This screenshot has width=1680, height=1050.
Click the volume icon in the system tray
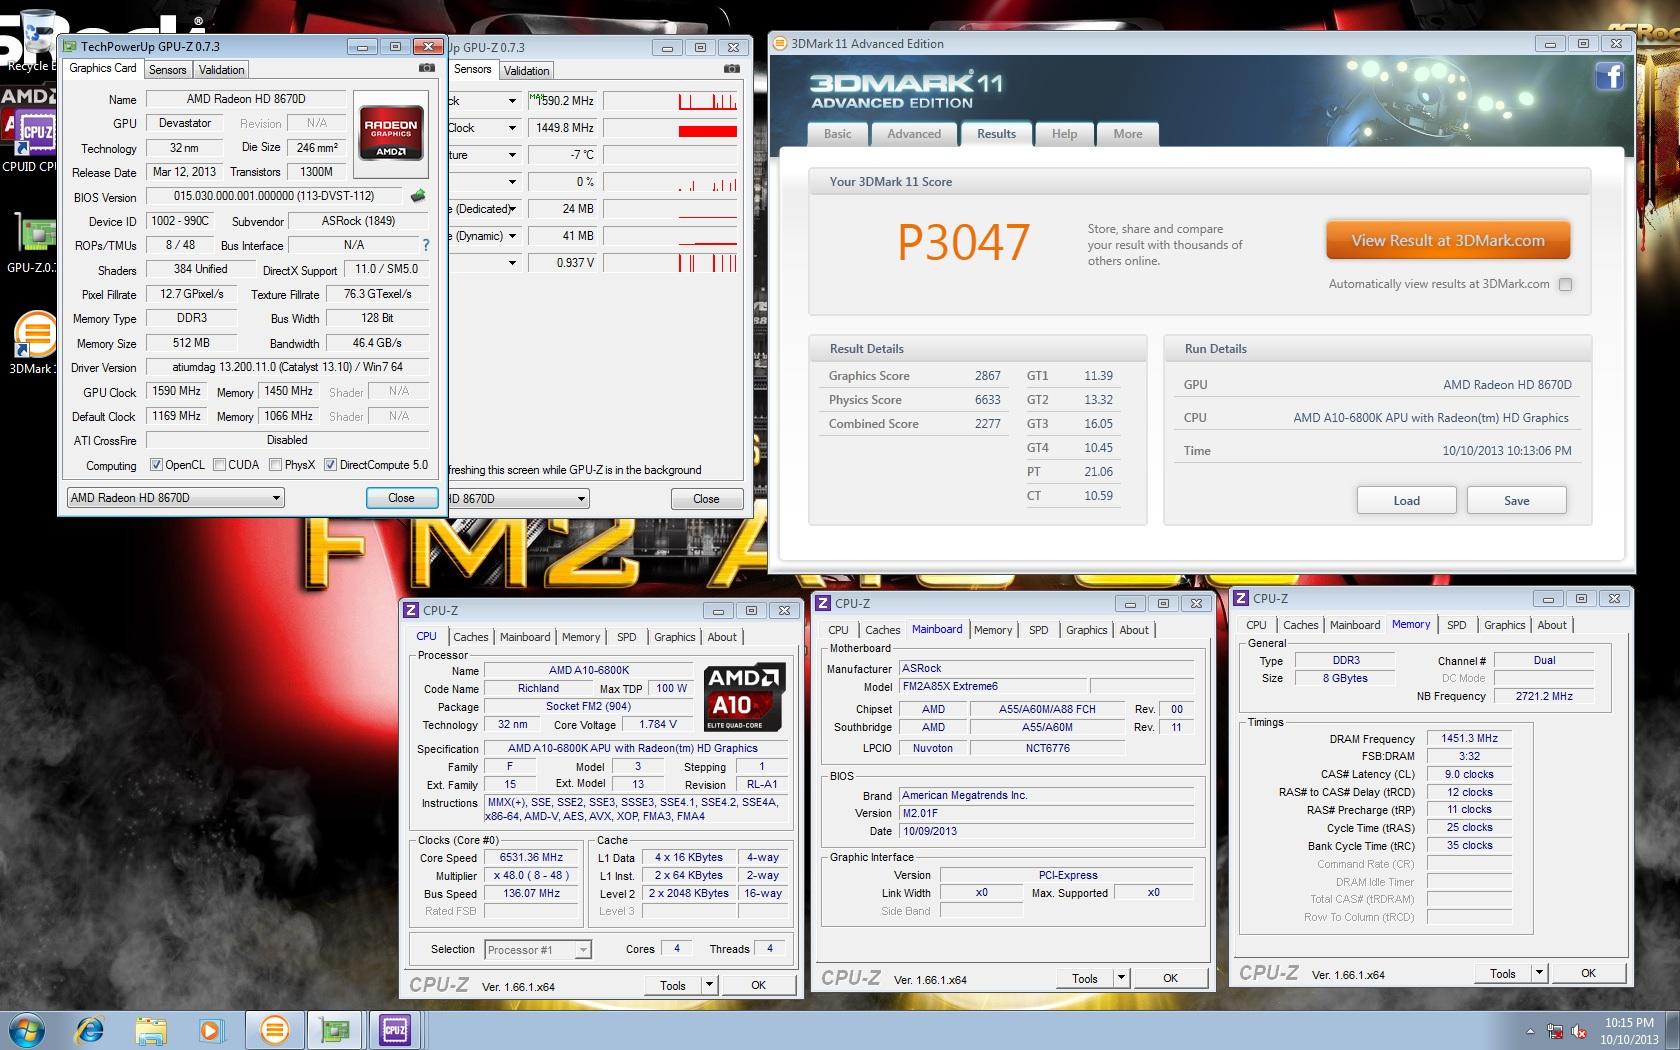point(1580,1031)
